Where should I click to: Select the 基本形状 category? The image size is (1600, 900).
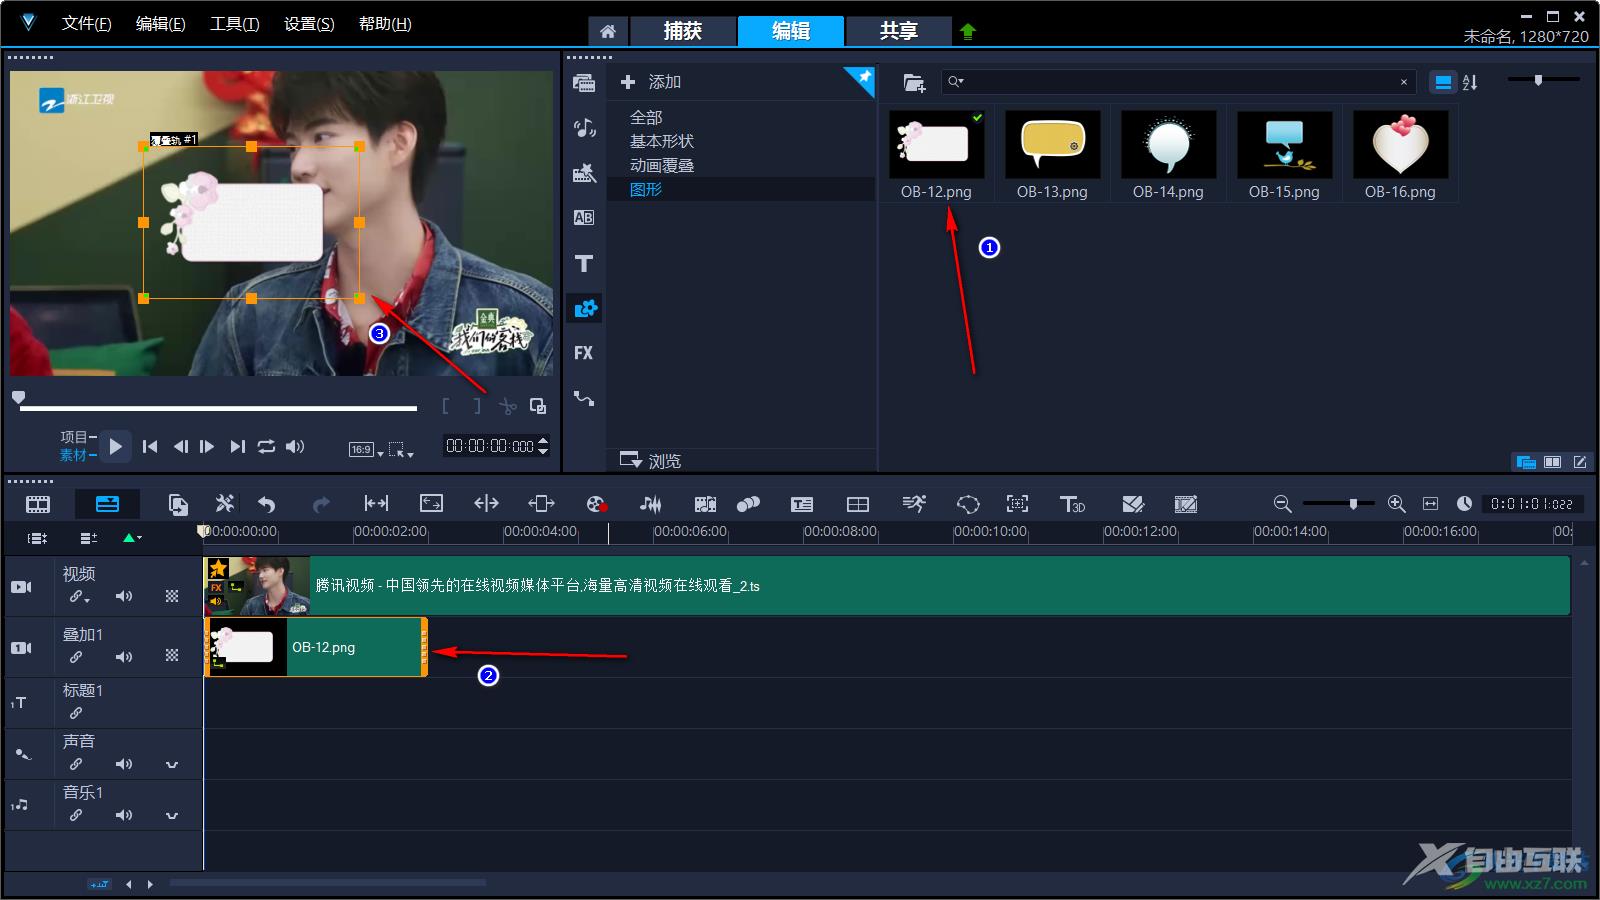coord(662,141)
